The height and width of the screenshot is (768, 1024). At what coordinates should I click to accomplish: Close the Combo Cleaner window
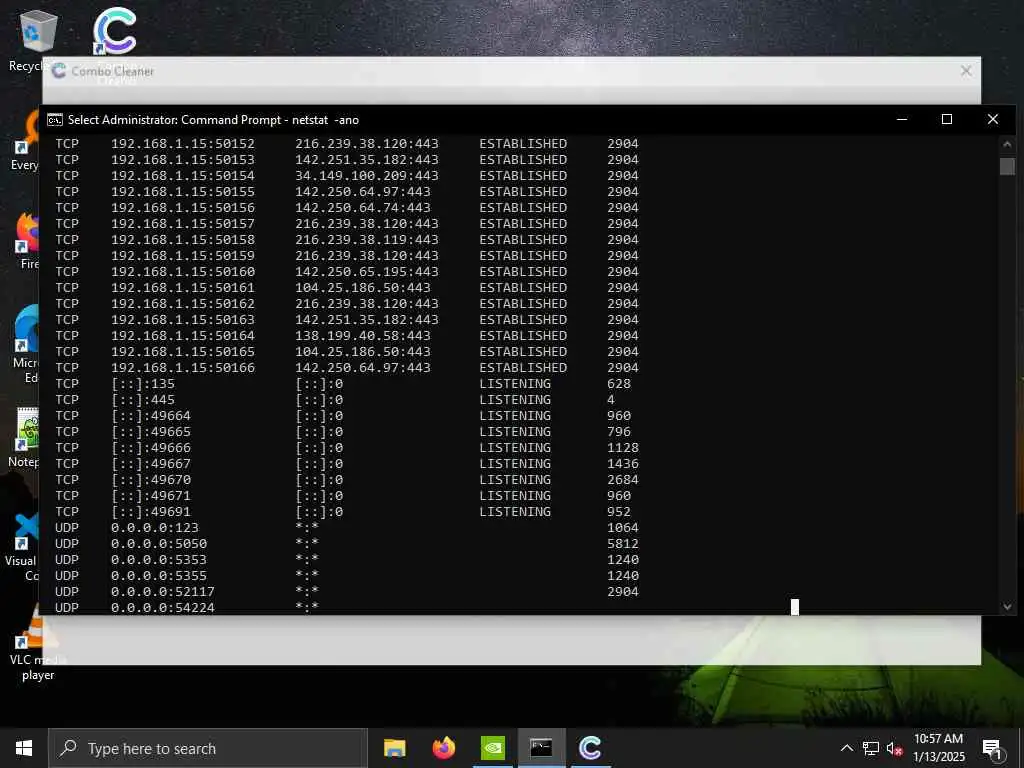click(x=966, y=71)
